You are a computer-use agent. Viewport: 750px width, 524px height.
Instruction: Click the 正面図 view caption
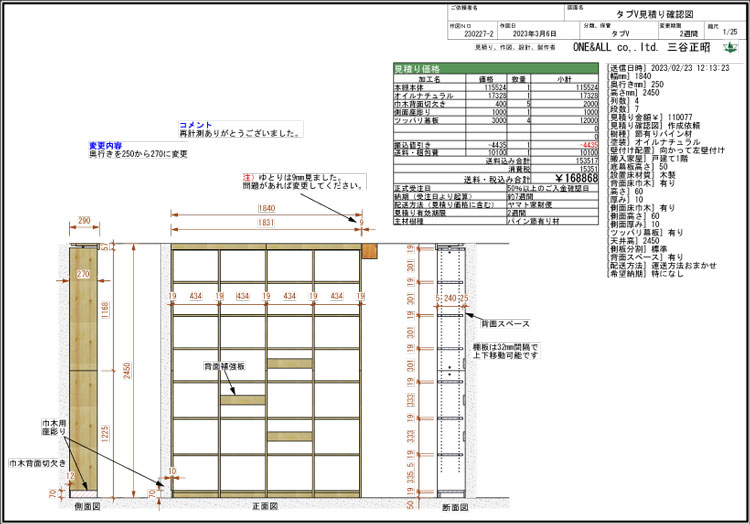coord(265,507)
